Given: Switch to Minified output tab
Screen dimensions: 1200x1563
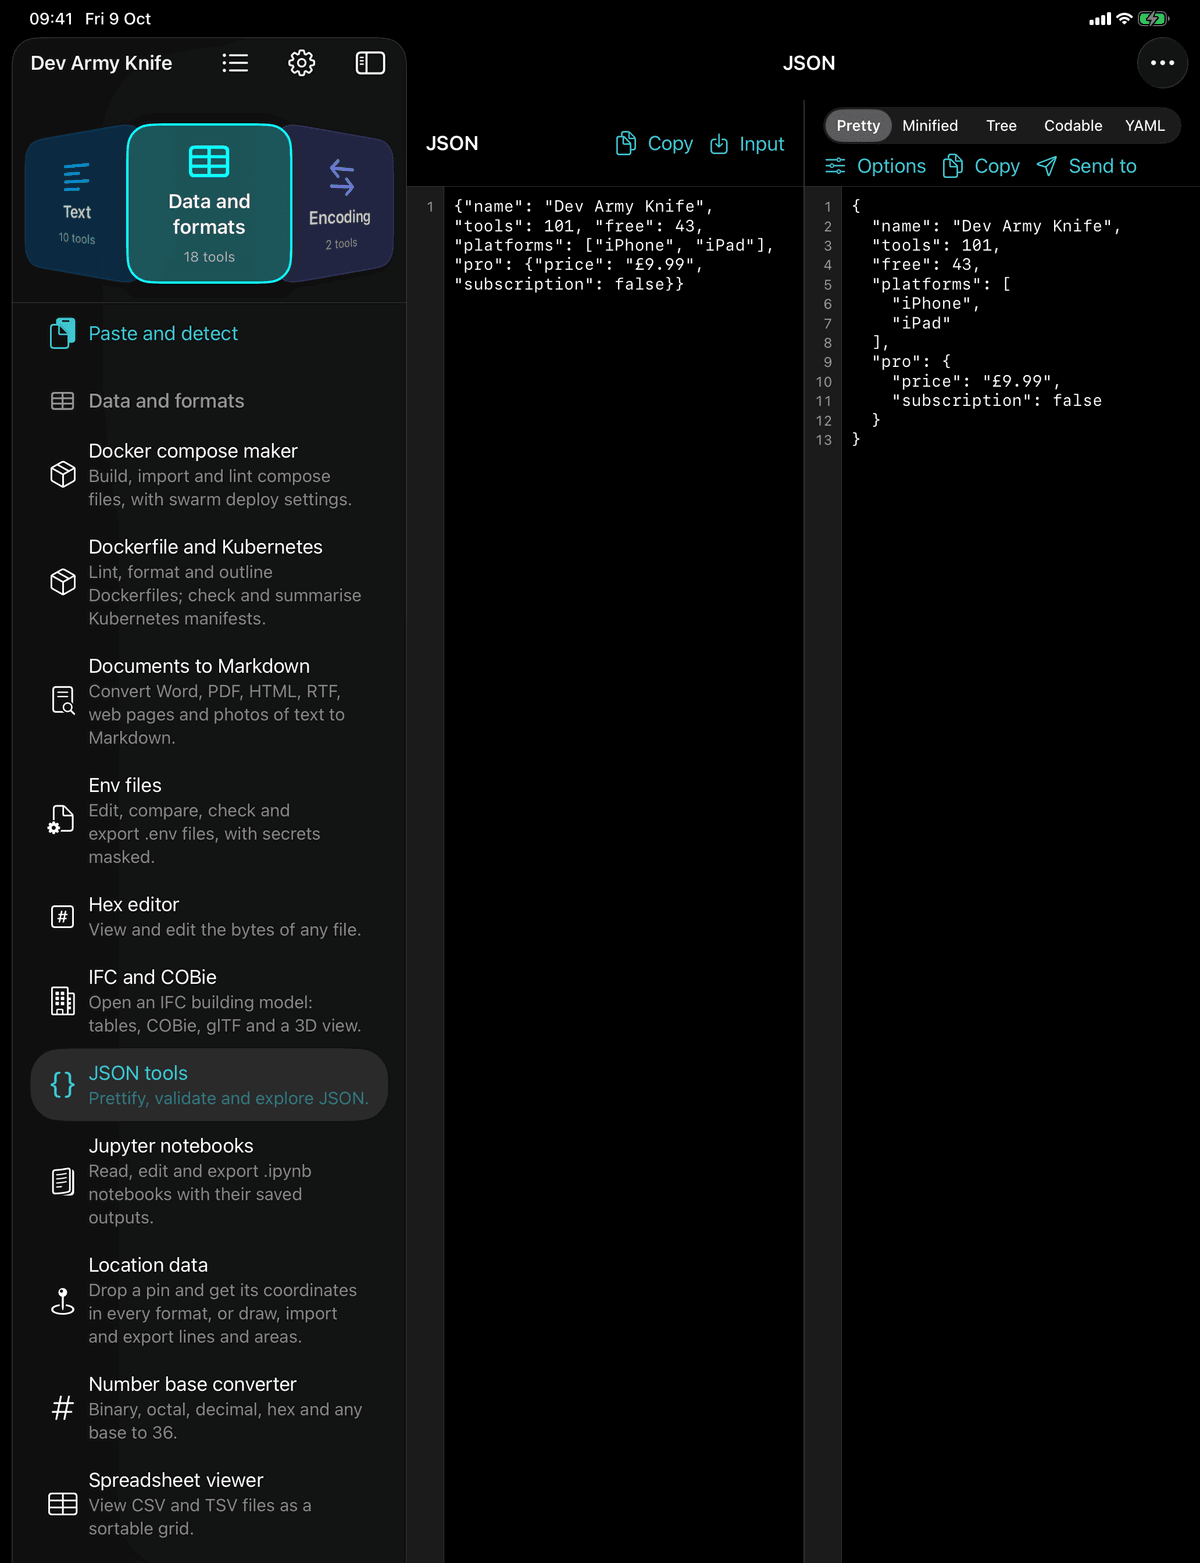Looking at the screenshot, I should (x=930, y=126).
